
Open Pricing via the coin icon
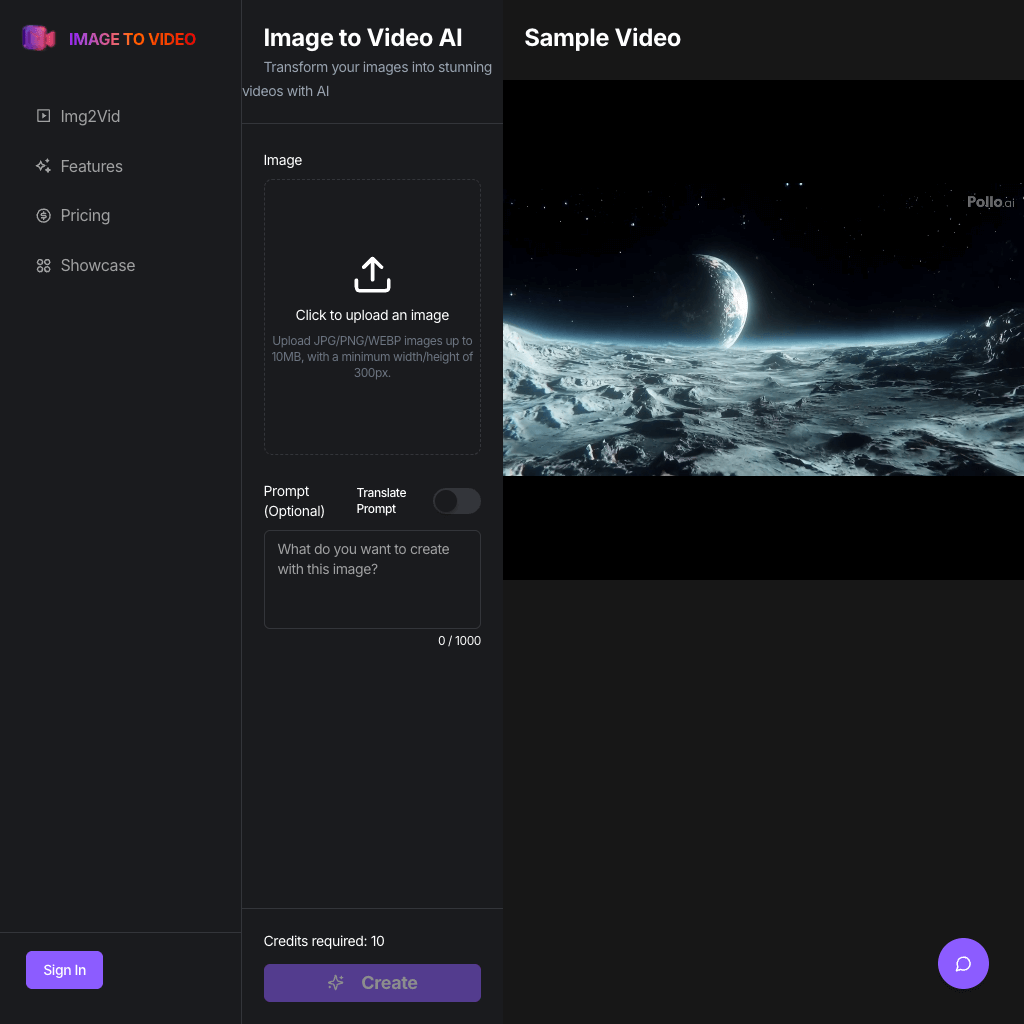(43, 215)
